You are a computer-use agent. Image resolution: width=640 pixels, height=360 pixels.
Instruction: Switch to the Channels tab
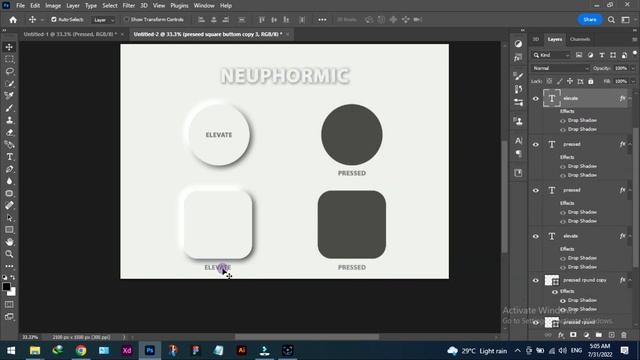coord(580,40)
